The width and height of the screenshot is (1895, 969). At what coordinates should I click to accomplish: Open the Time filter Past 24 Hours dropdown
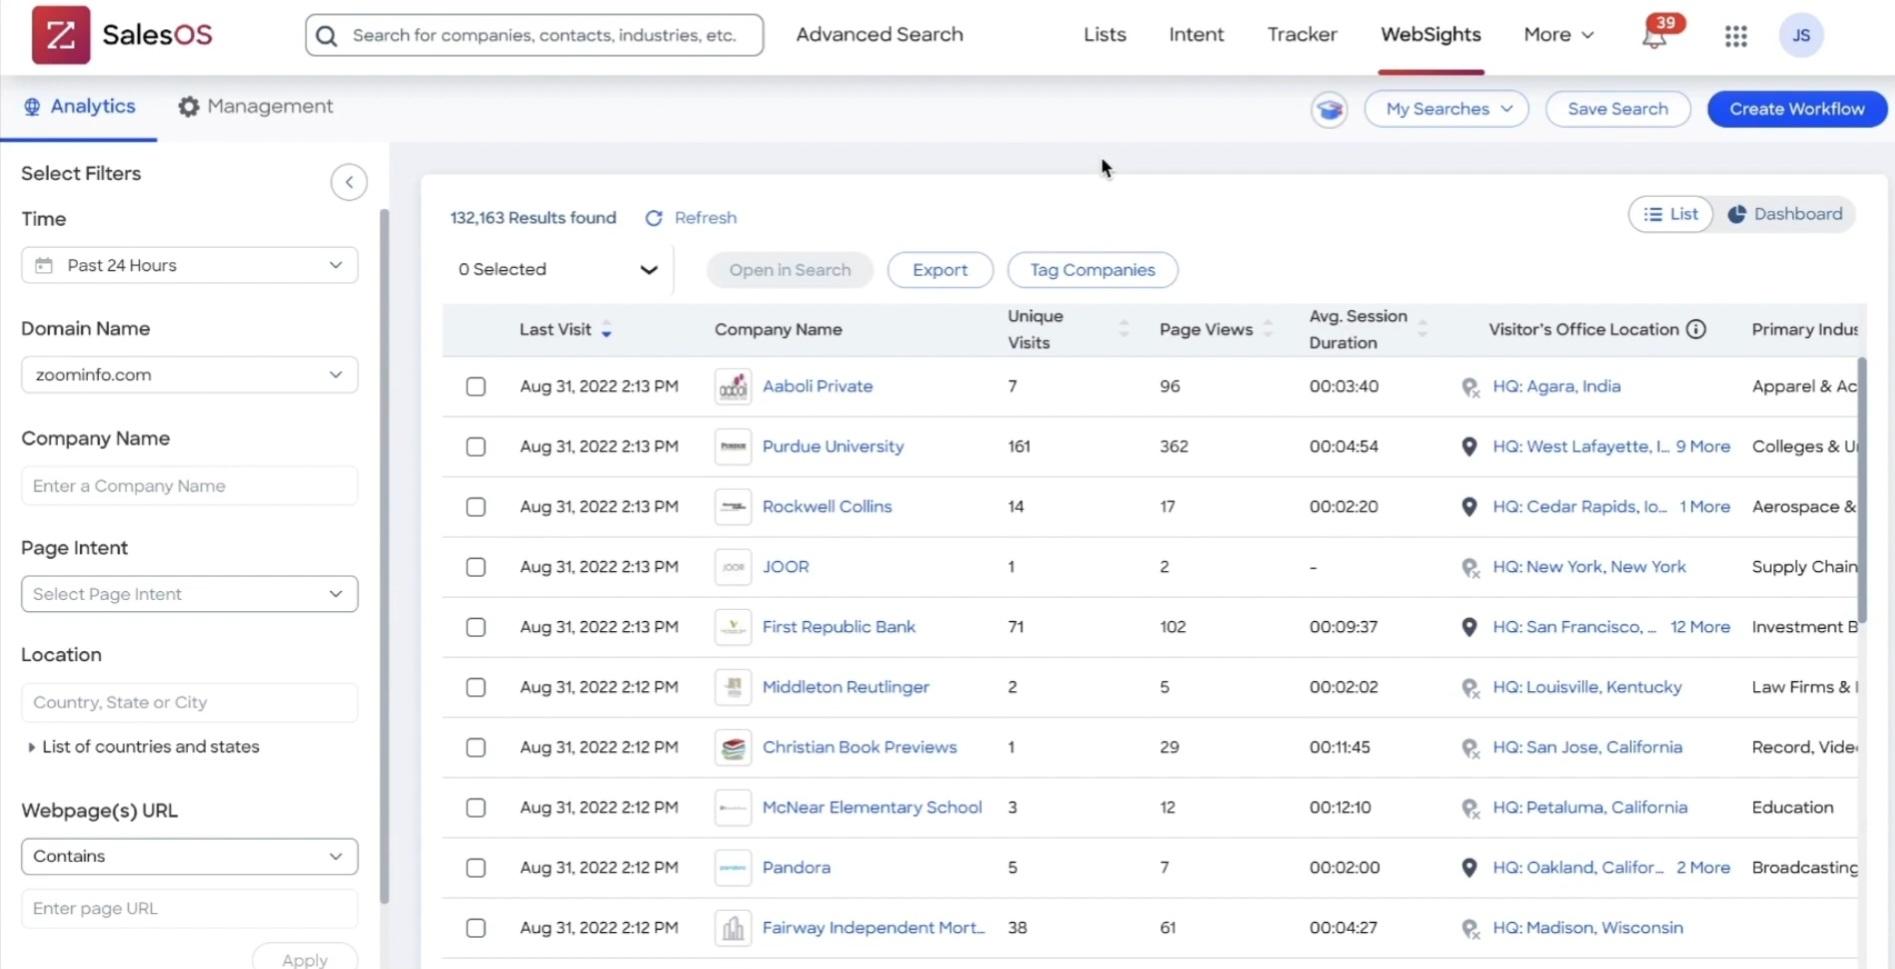(190, 265)
